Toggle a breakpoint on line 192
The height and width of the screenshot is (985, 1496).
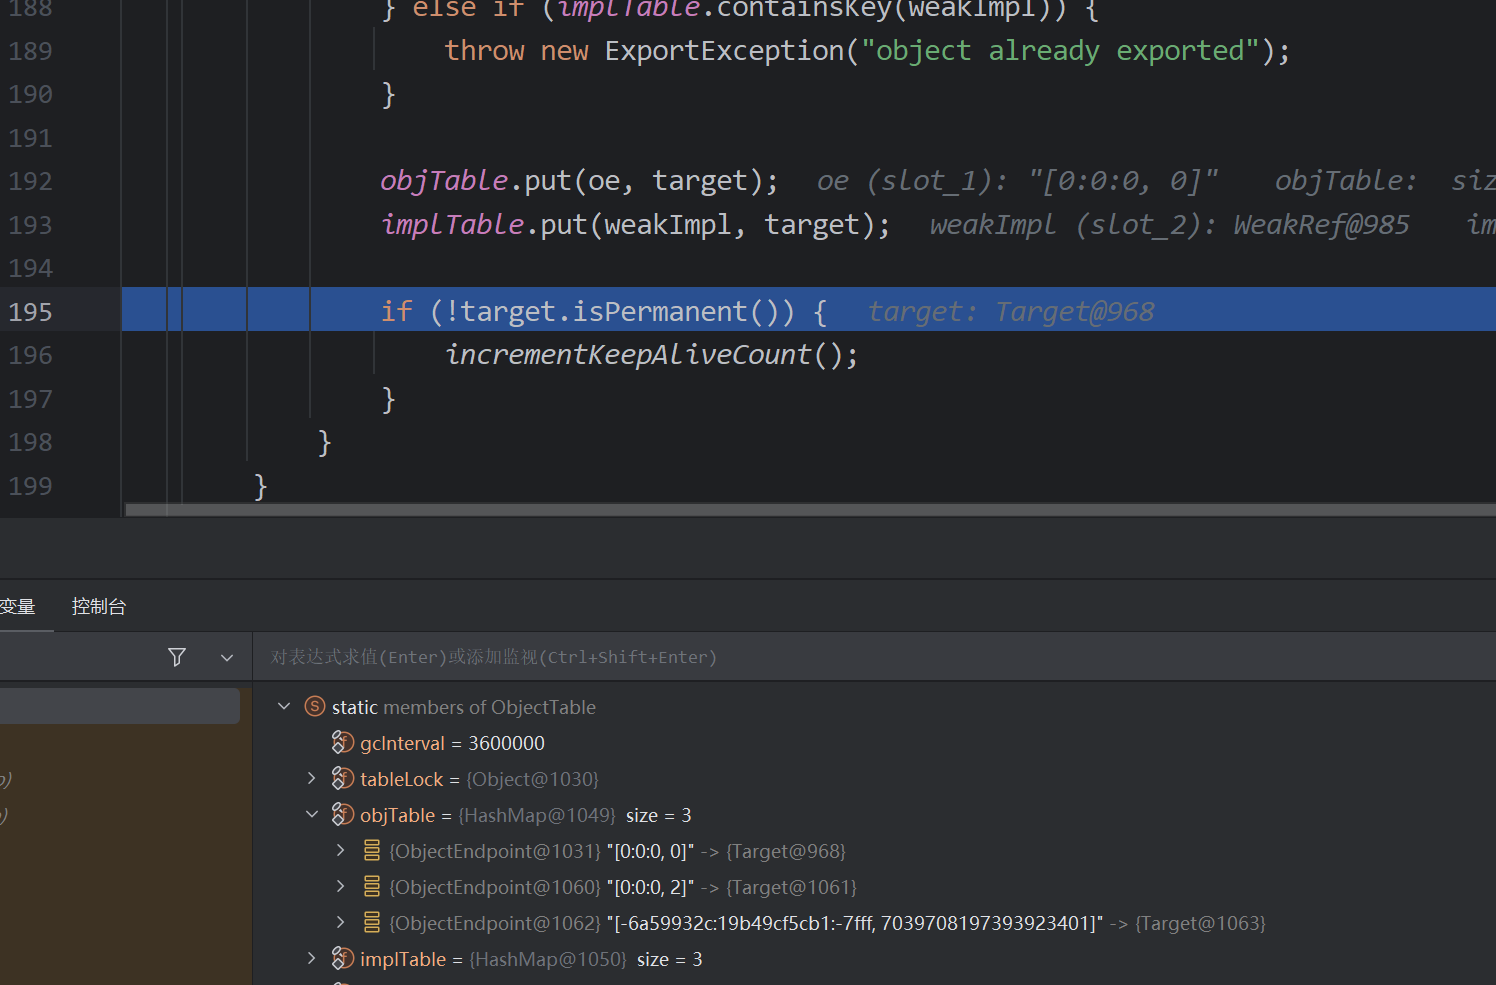tap(30, 181)
